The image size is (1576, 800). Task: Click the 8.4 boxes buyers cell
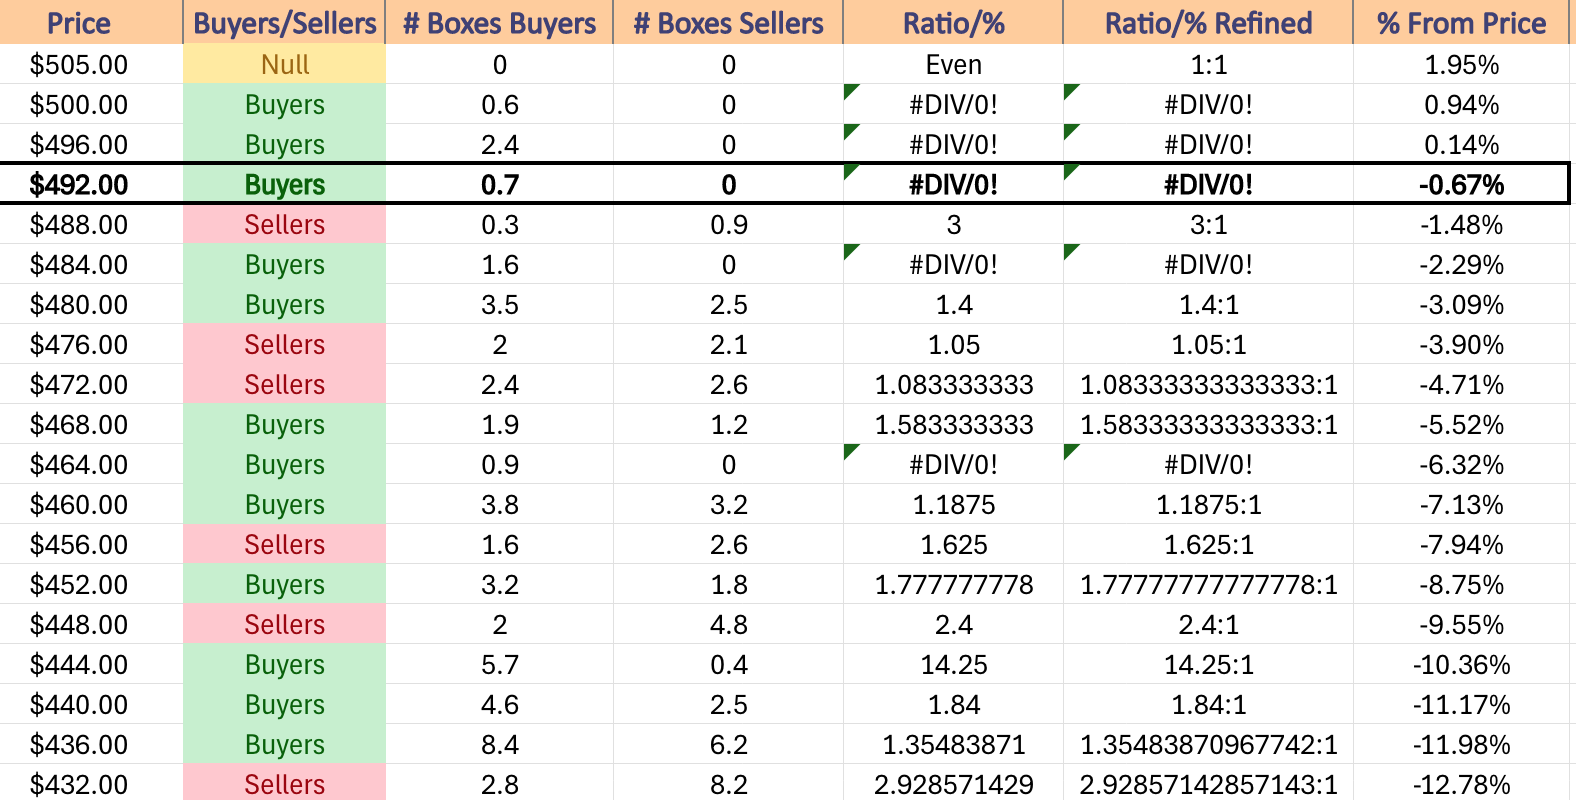499,744
